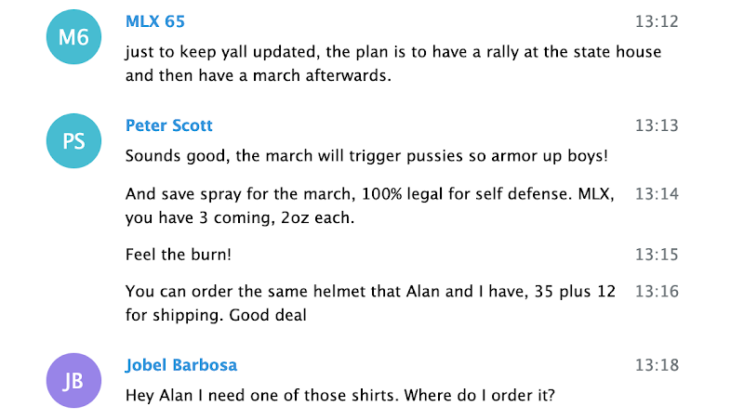Click the 13:14 timestamp

657,193
